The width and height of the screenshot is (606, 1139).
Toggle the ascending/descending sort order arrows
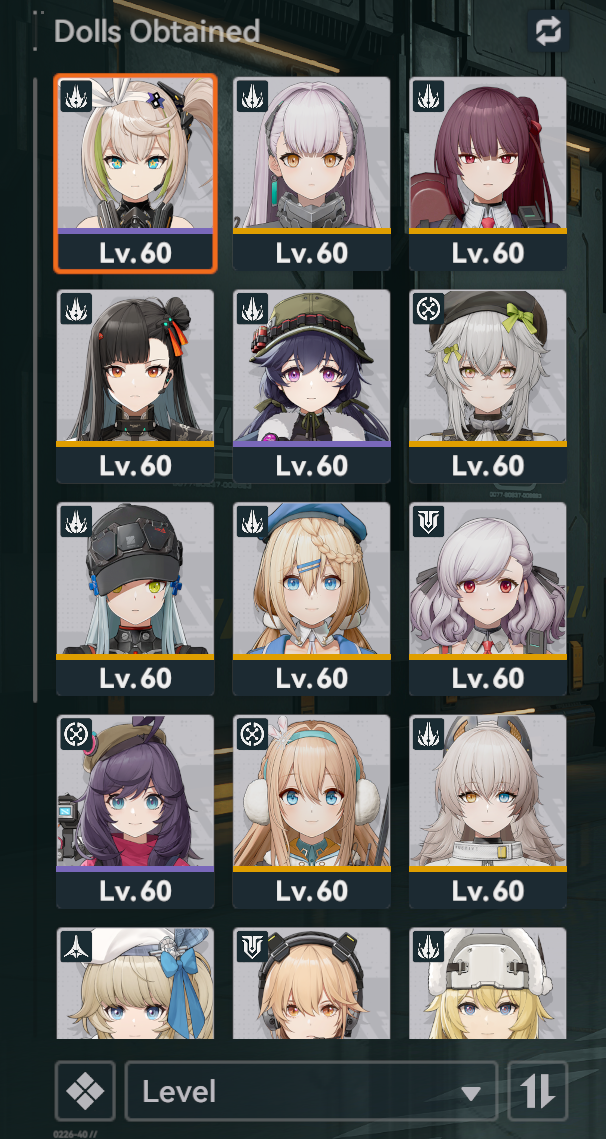tap(538, 1091)
